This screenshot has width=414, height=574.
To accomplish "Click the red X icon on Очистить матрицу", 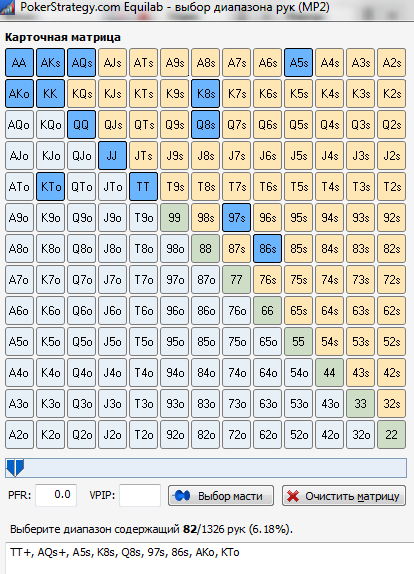I will click(293, 496).
